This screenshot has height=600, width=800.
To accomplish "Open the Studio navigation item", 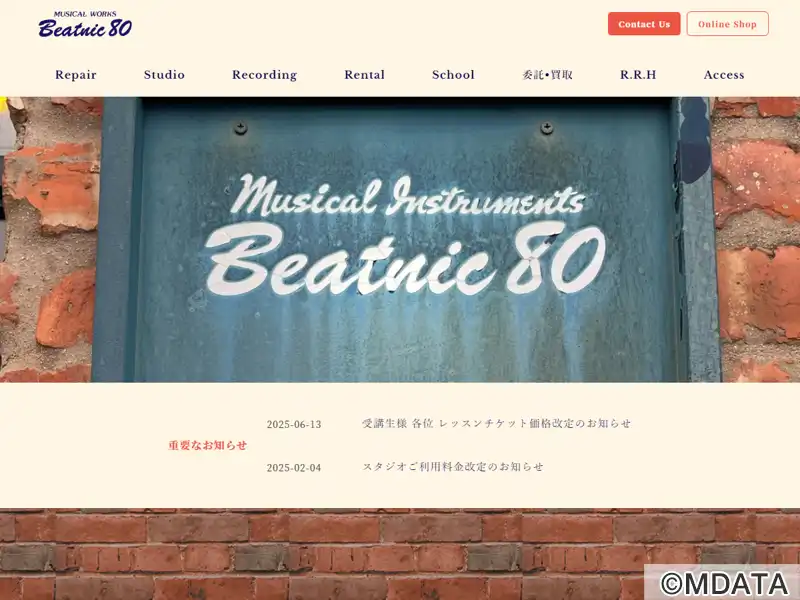I will click(x=164, y=75).
